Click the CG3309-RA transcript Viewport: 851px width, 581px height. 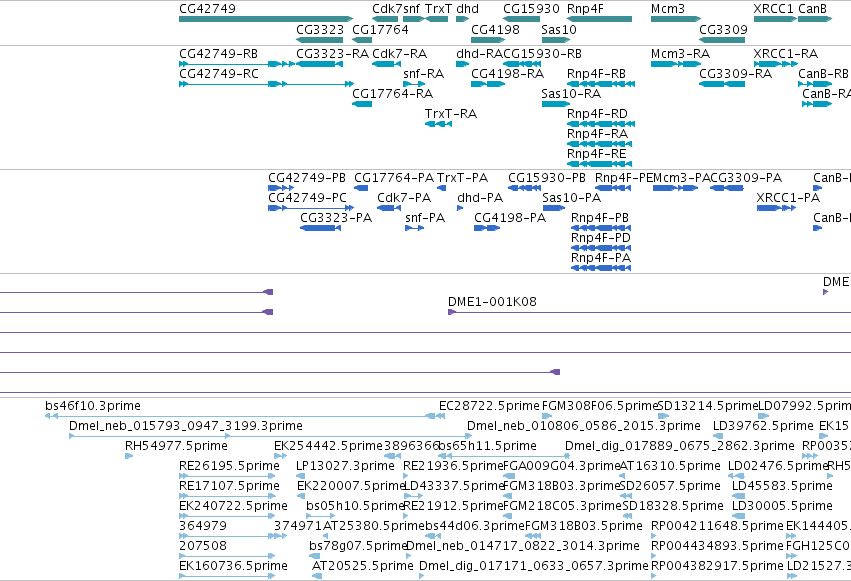722,84
